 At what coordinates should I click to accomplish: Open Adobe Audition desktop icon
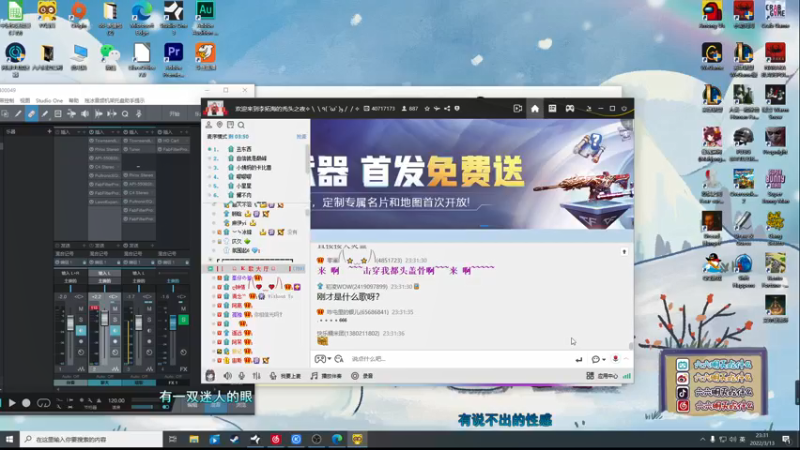[205, 18]
